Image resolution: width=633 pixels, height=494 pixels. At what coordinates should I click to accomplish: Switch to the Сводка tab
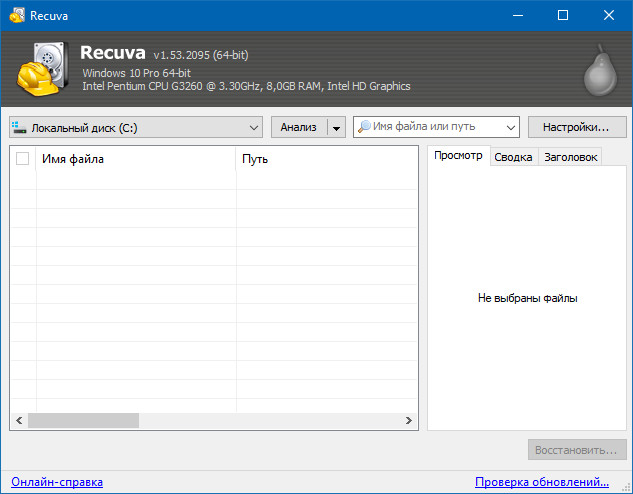(514, 157)
